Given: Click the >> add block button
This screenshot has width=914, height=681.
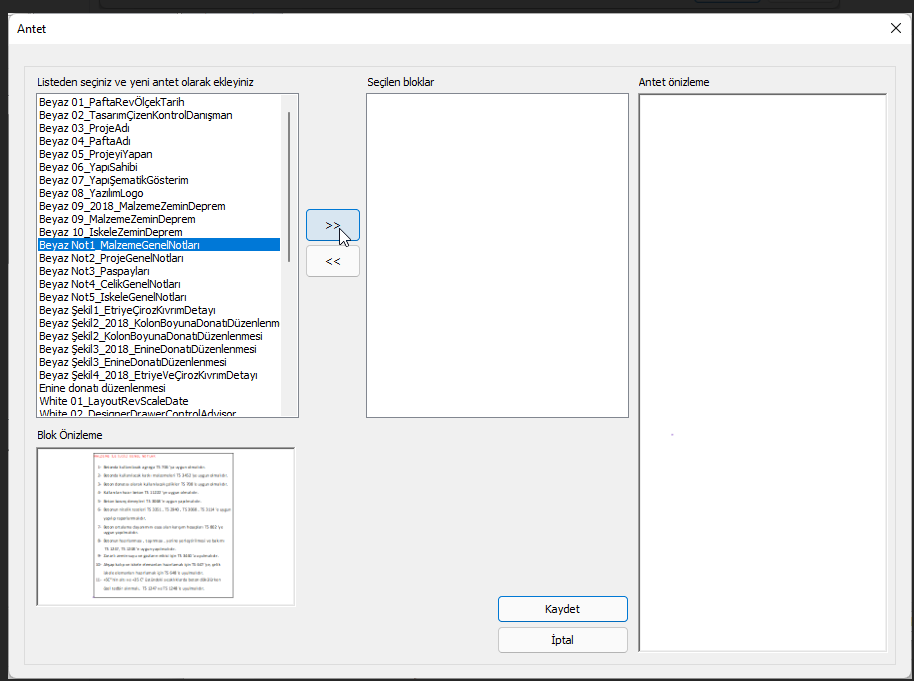Looking at the screenshot, I should [333, 225].
